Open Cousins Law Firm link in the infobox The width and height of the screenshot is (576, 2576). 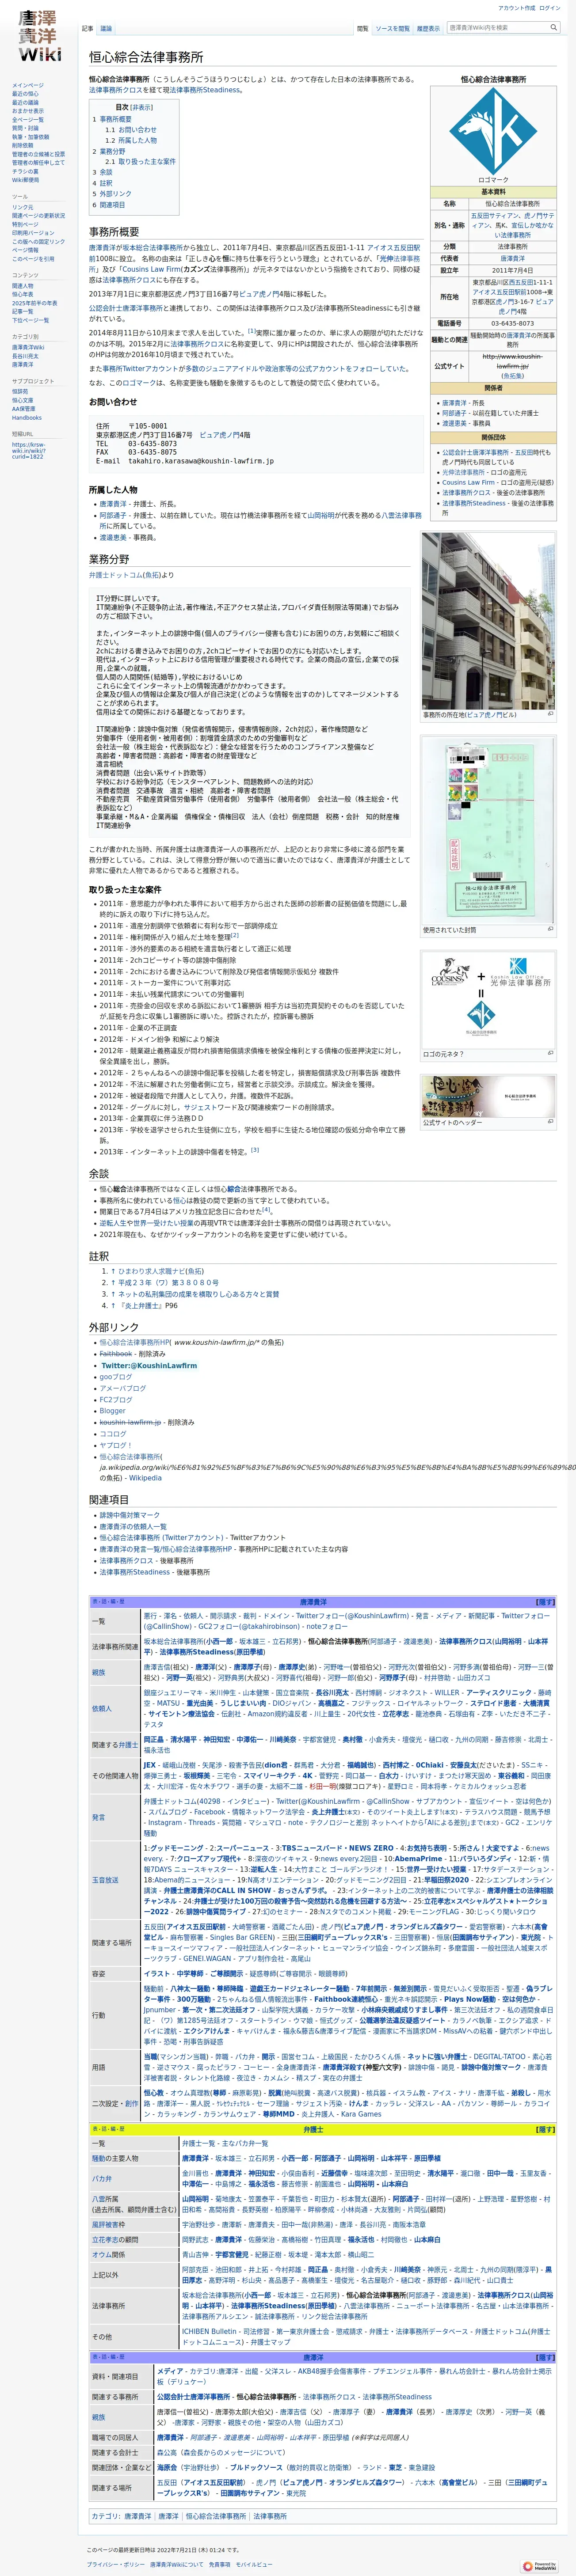click(470, 482)
